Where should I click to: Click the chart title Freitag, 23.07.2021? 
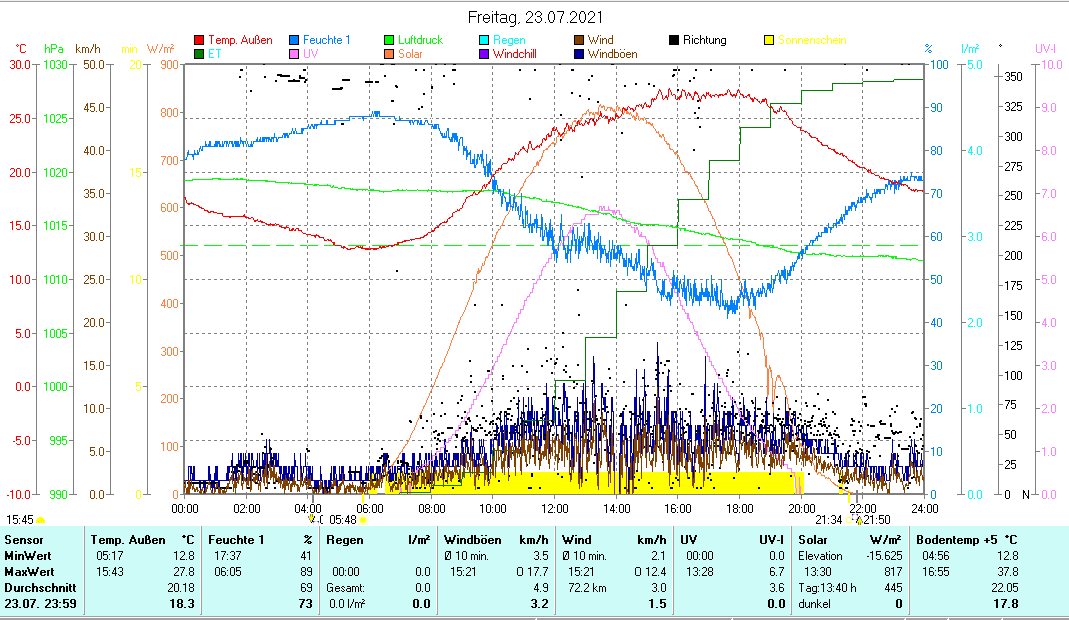click(x=535, y=18)
